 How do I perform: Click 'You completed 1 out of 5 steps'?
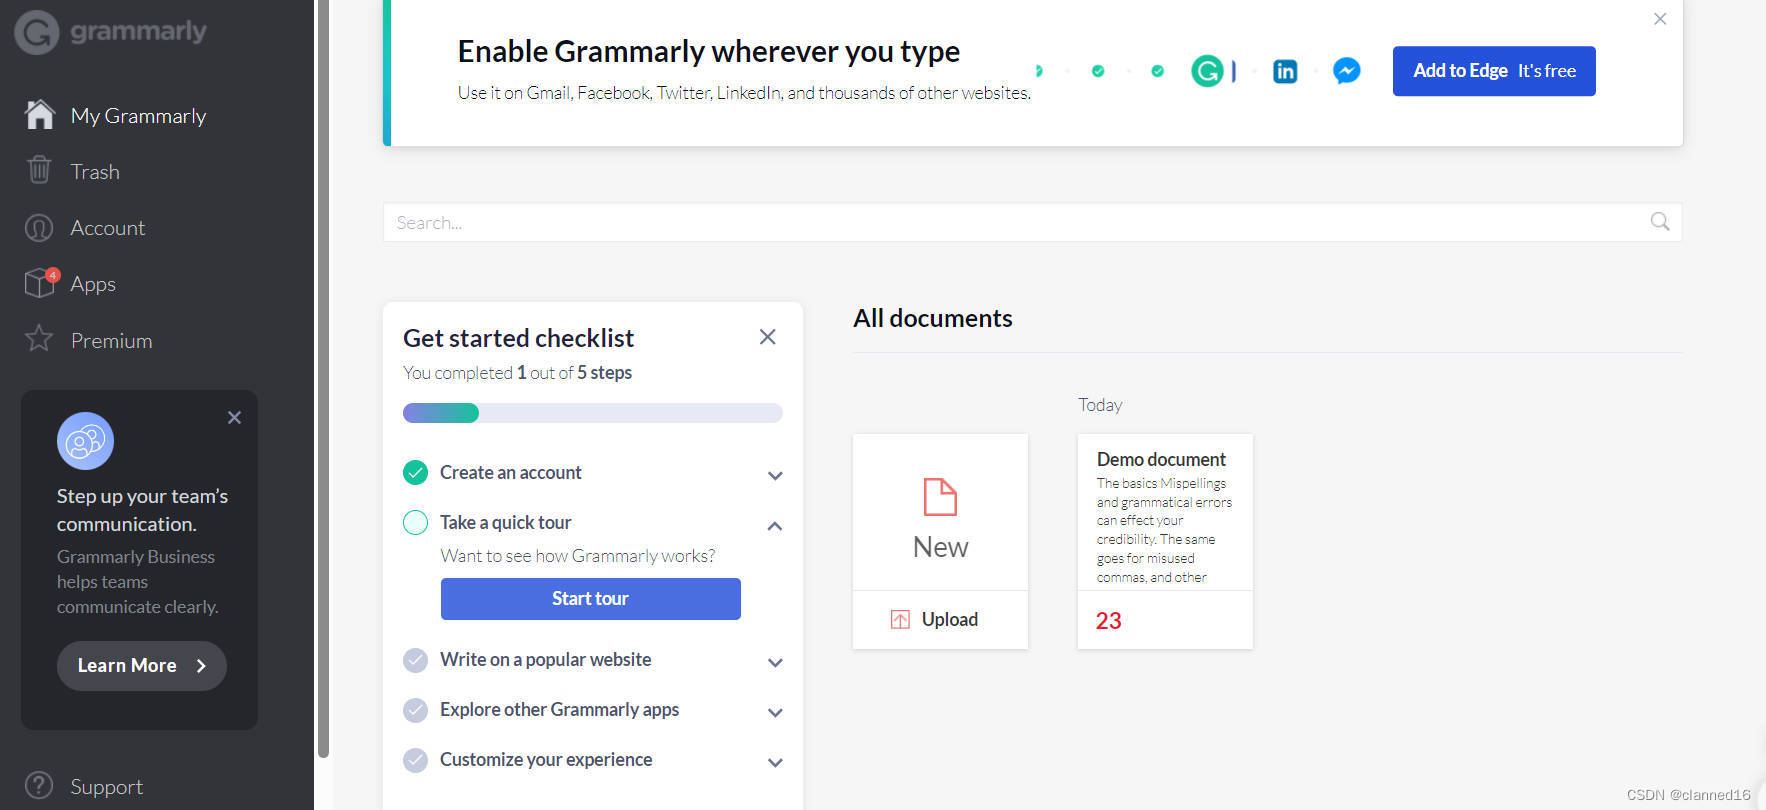click(x=517, y=372)
